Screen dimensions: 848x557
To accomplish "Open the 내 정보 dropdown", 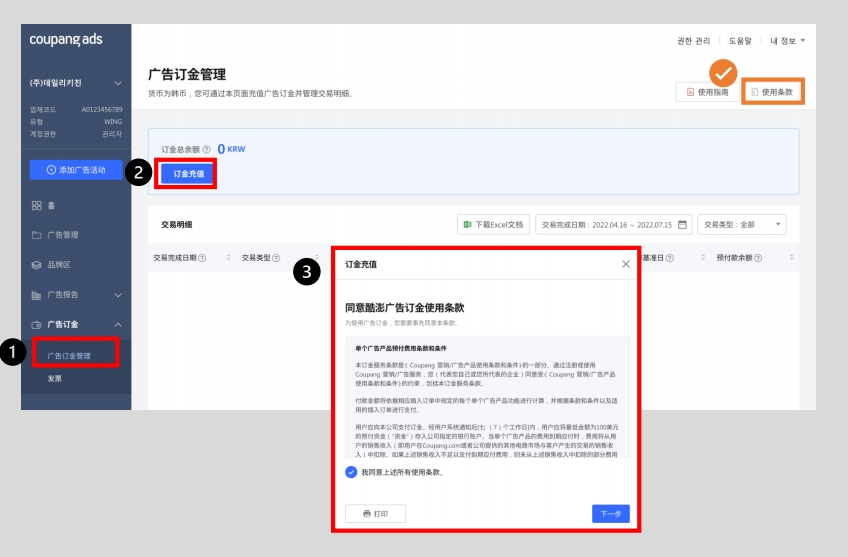I will (x=787, y=41).
